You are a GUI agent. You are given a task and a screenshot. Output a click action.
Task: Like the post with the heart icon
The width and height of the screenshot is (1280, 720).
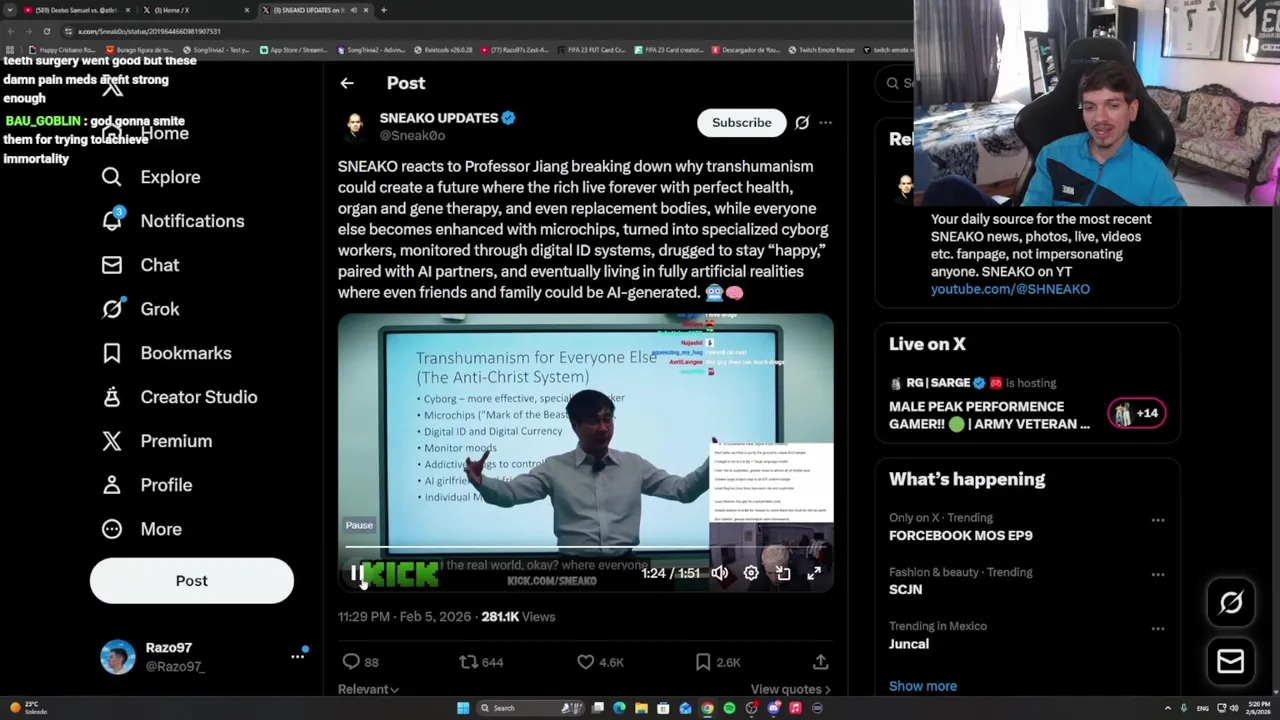pos(585,661)
